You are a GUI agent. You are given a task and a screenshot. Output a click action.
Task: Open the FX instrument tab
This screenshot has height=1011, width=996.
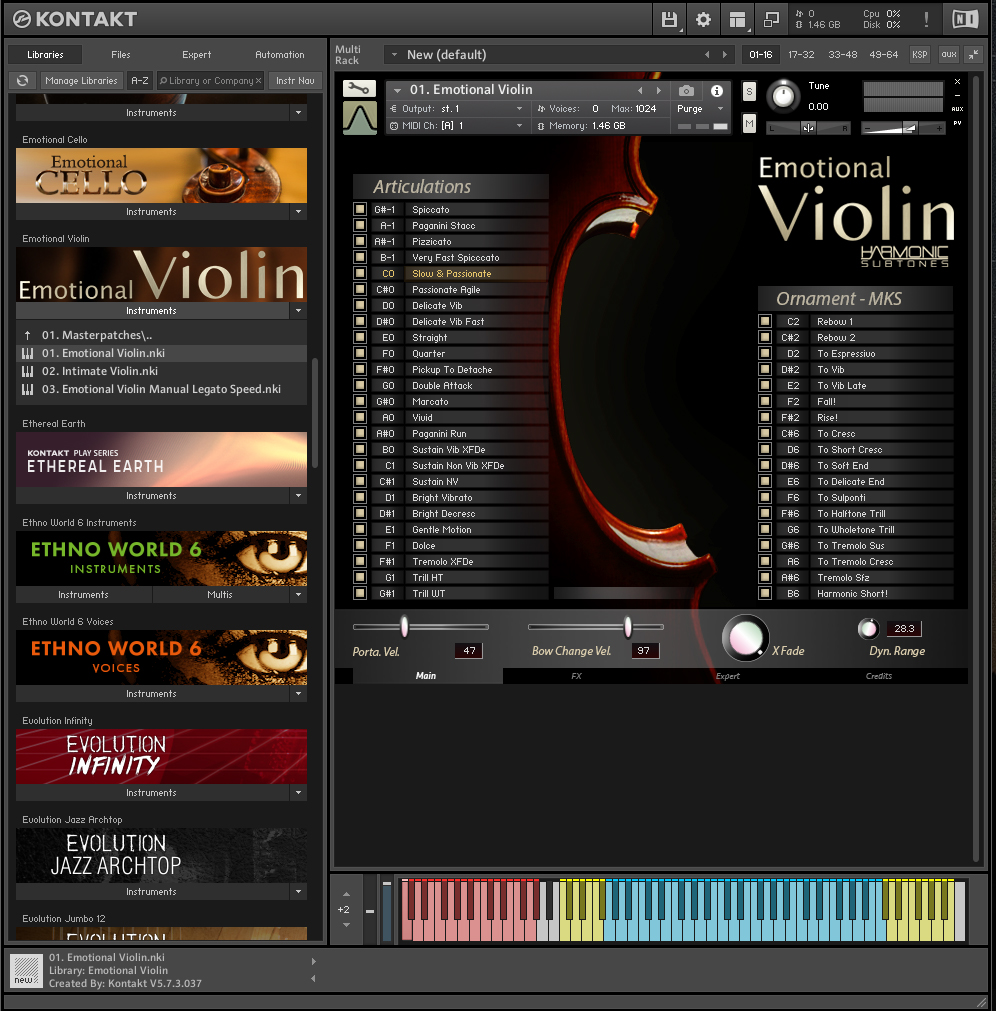(x=576, y=676)
